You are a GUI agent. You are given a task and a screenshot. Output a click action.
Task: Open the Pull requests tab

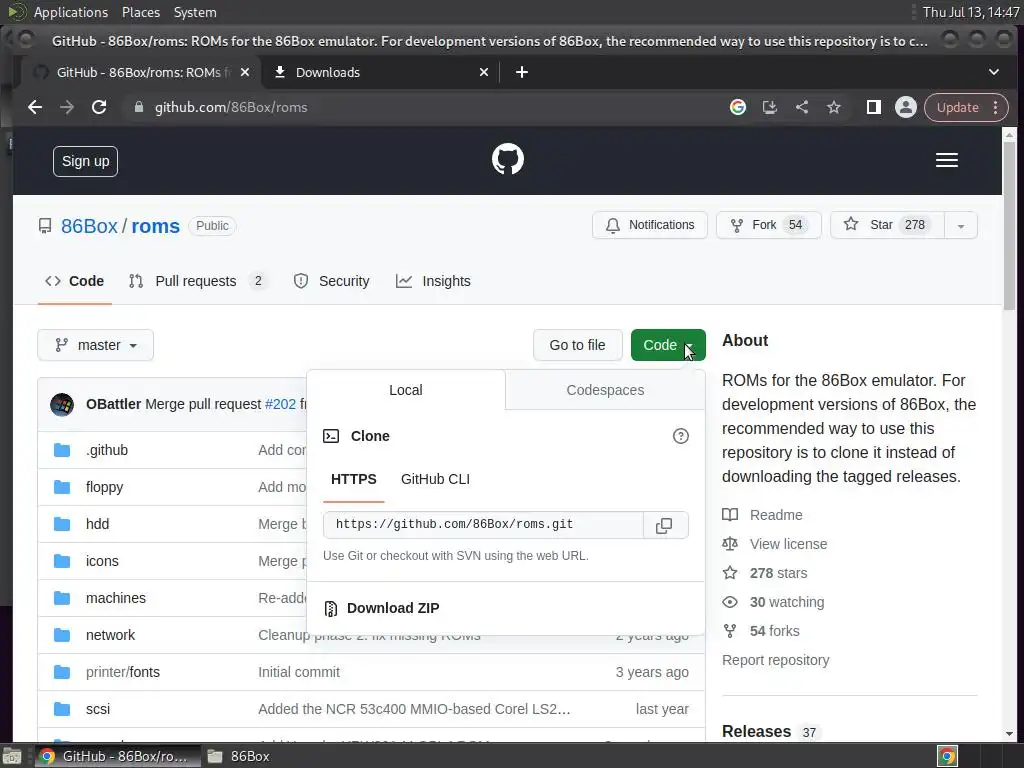[x=198, y=281]
